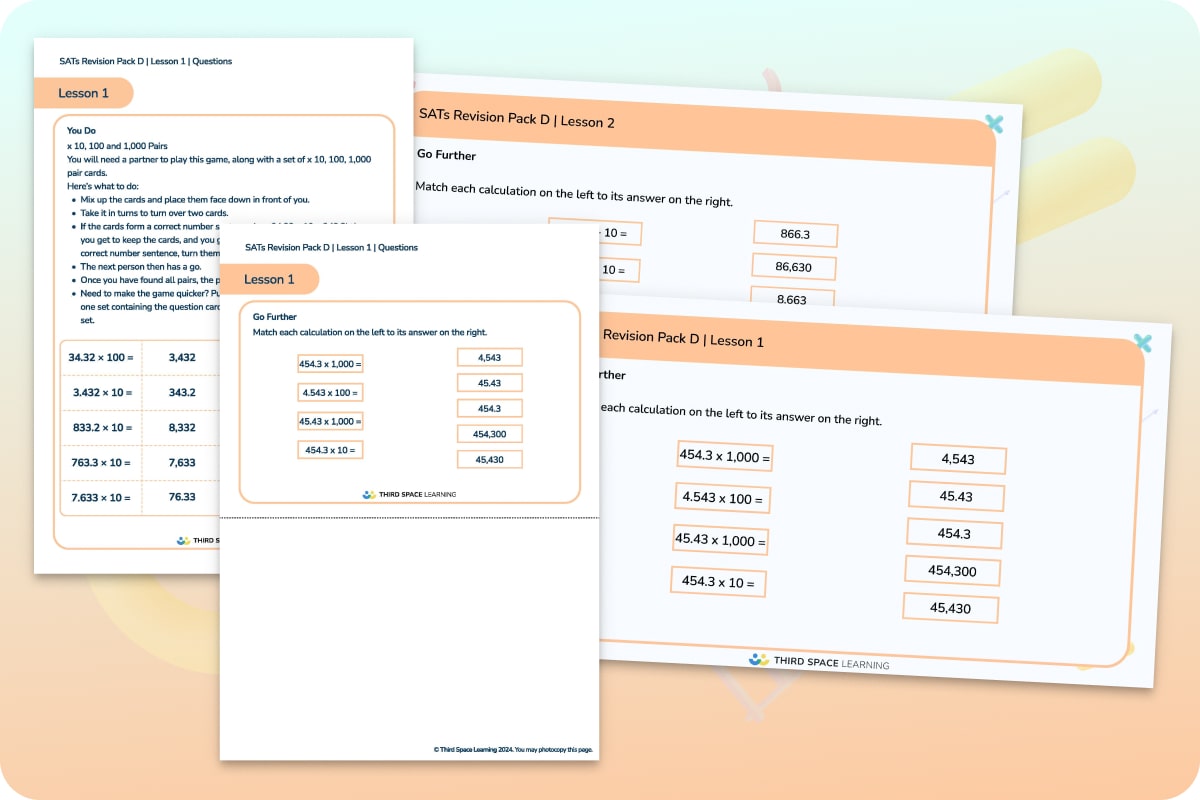Expand the '4.543 x 100 =' calculation box
The width and height of the screenshot is (1200, 800).
[722, 498]
